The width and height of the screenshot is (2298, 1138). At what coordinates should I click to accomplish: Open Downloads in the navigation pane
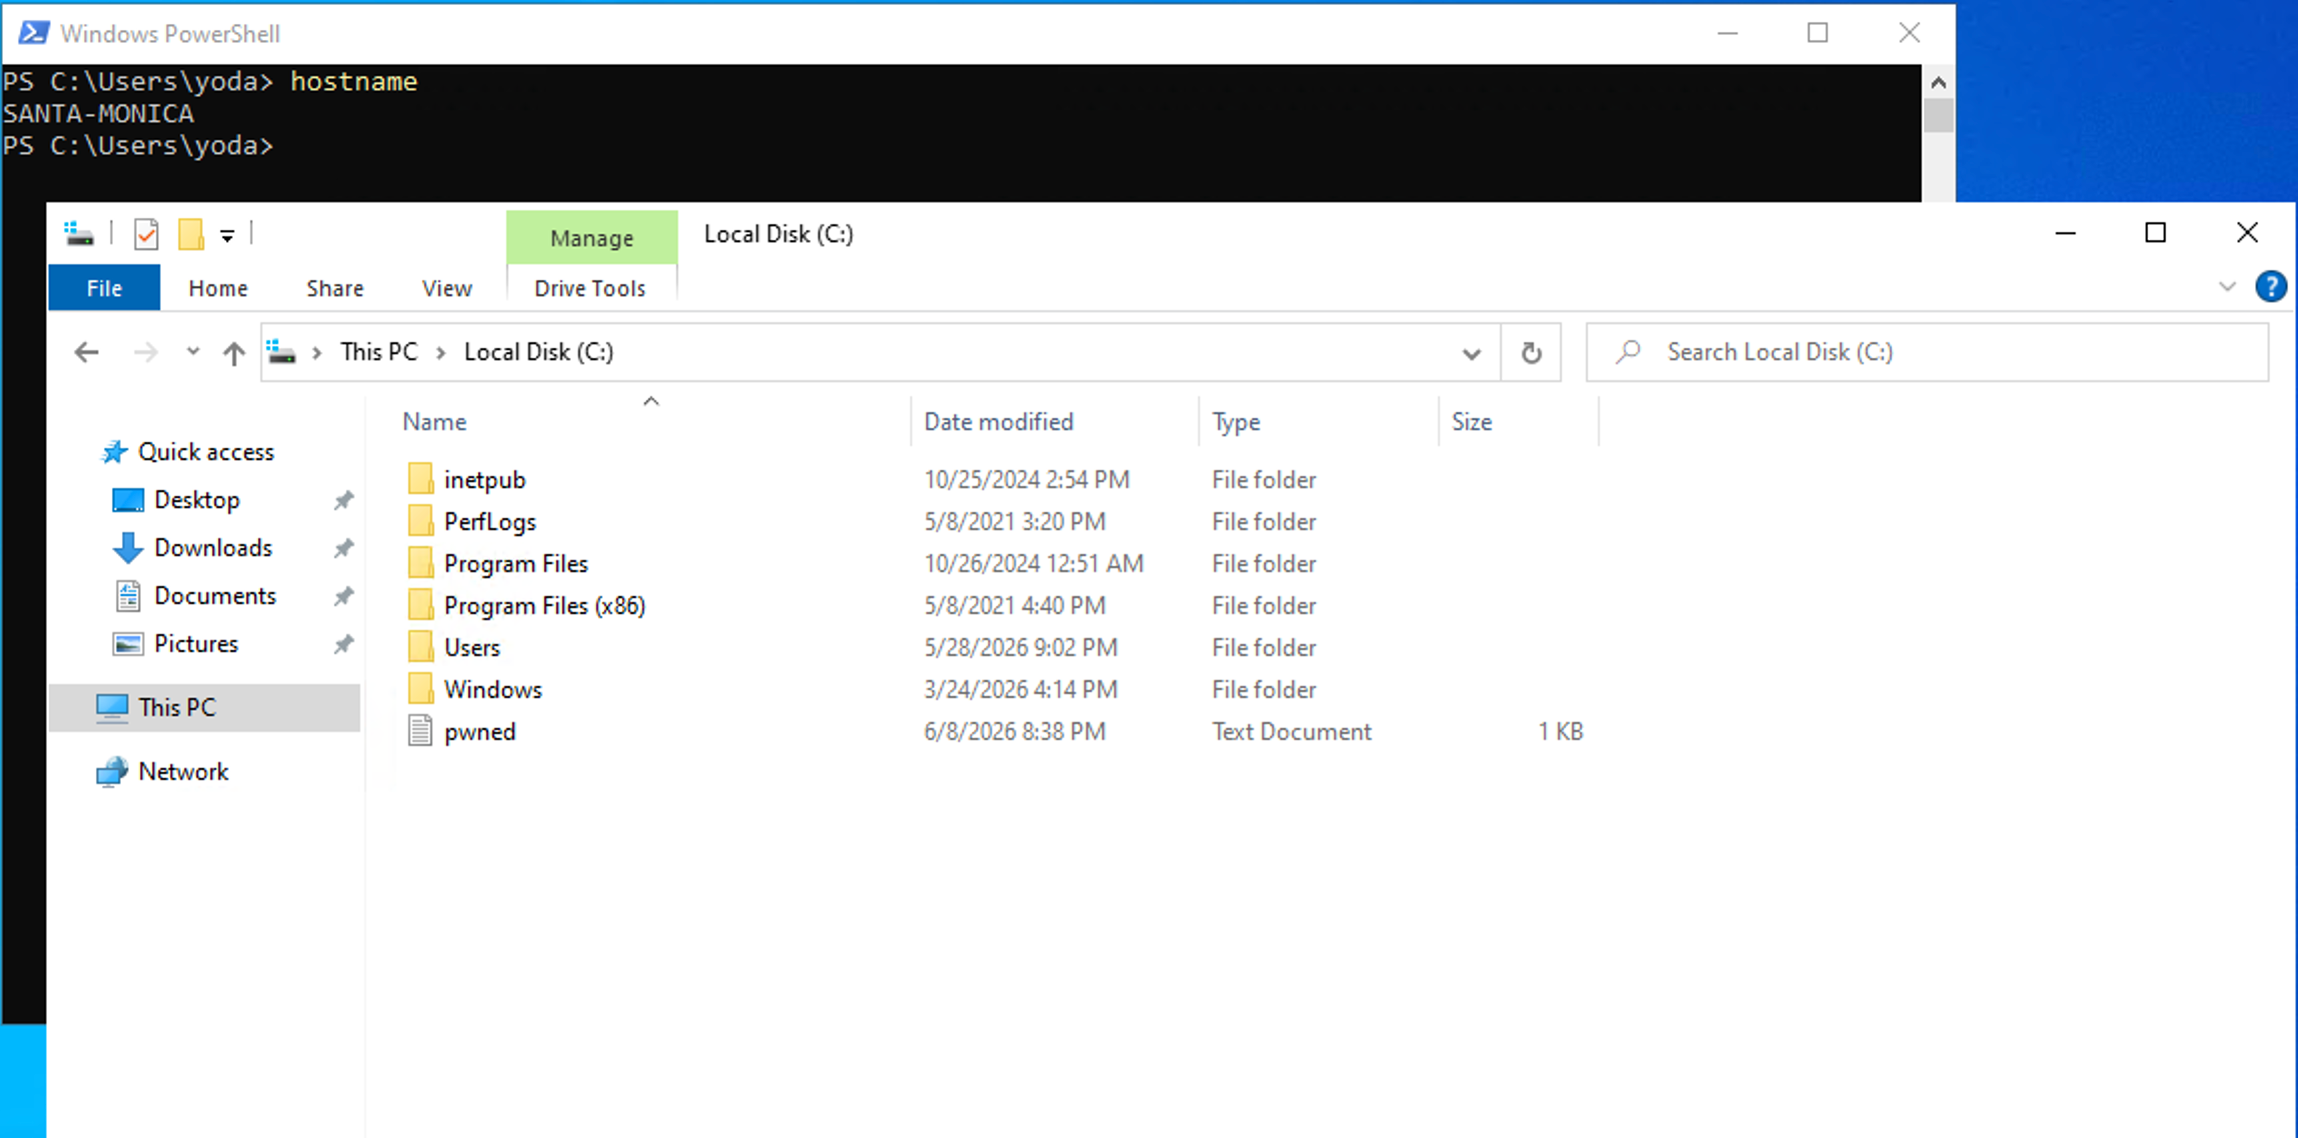click(x=213, y=548)
